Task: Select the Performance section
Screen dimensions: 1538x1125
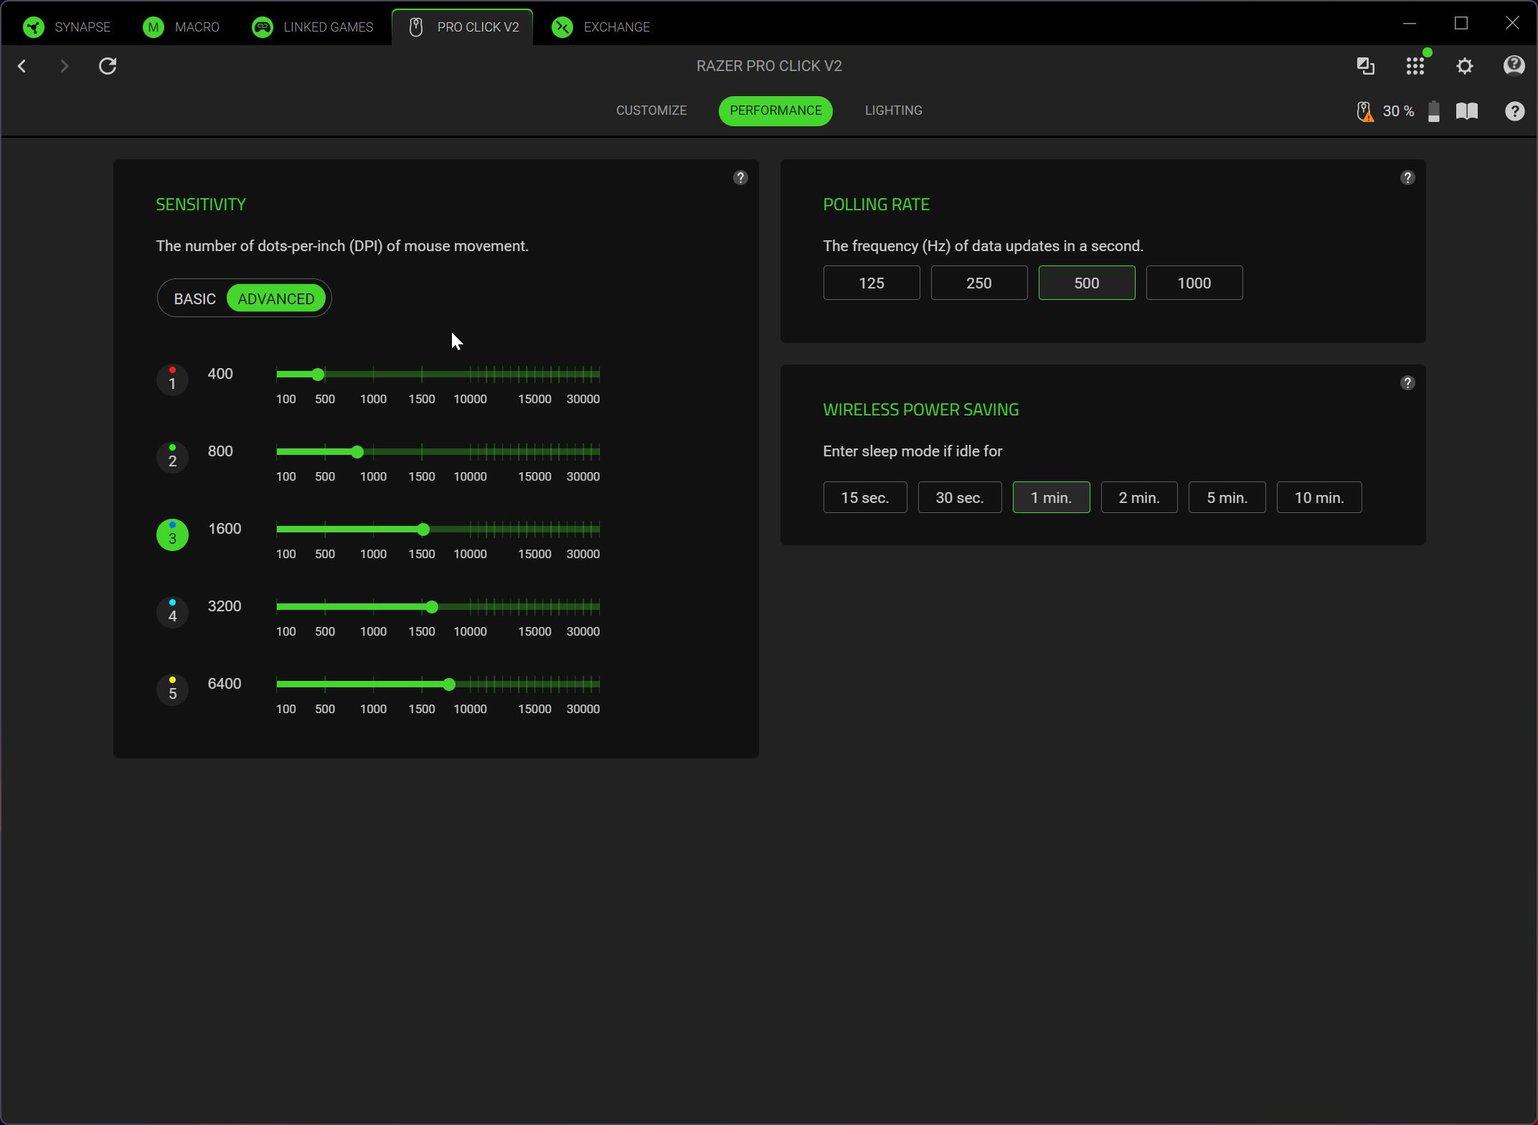Action: [x=776, y=111]
